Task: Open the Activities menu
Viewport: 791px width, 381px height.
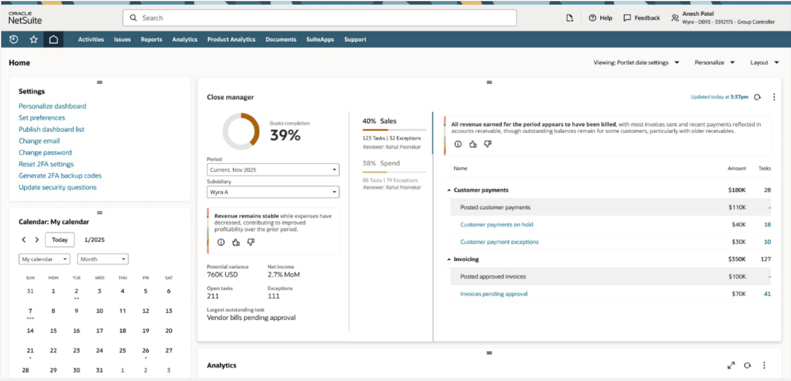Action: tap(91, 39)
